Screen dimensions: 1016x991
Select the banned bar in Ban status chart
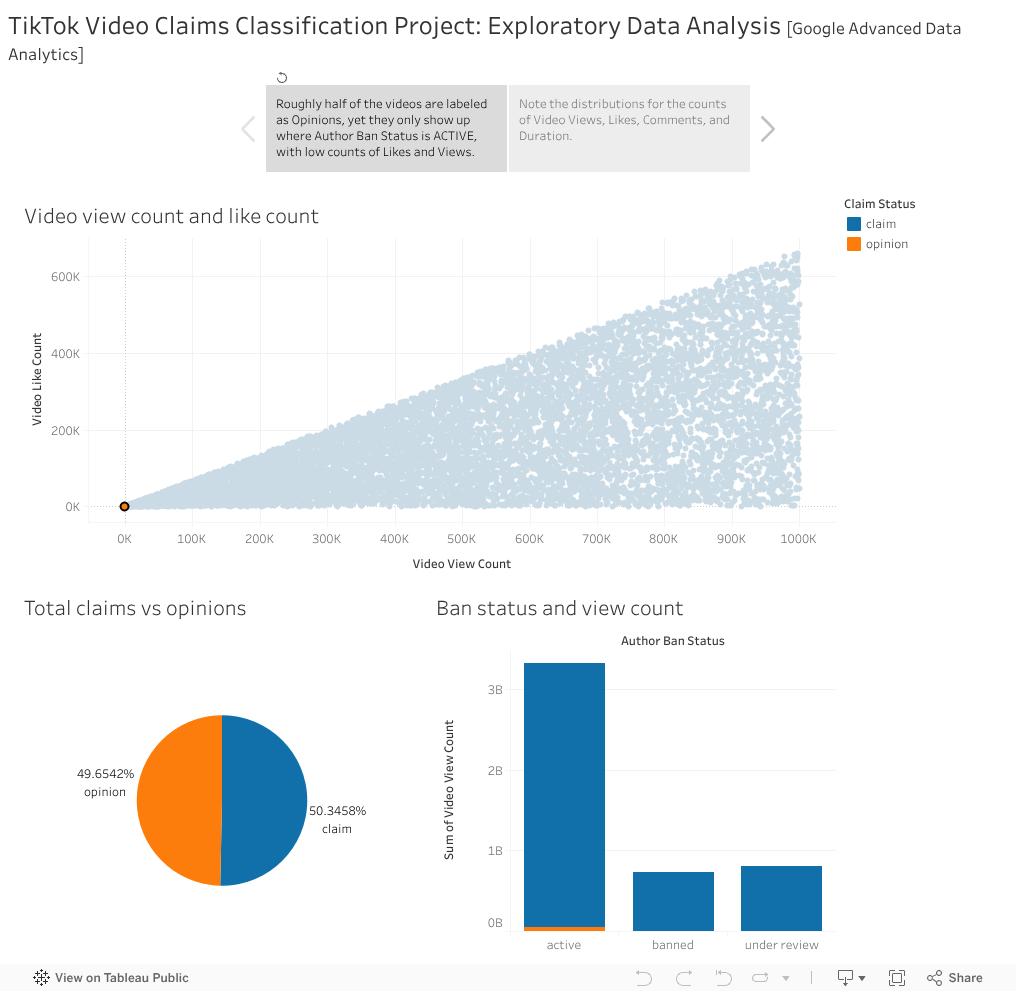click(x=672, y=898)
